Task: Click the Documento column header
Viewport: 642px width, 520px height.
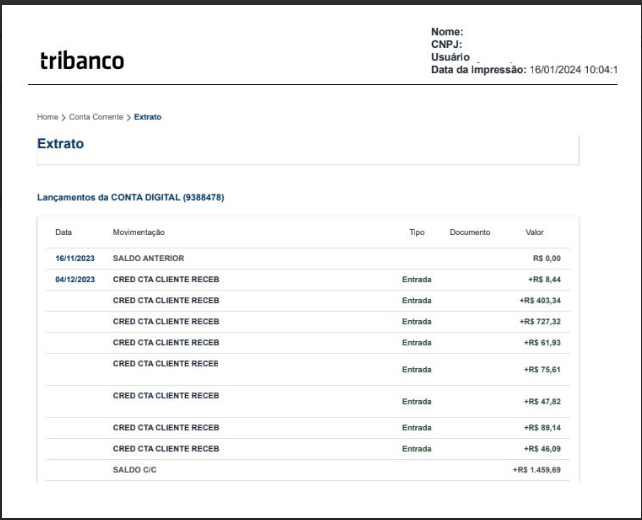Action: pyautogui.click(x=470, y=232)
